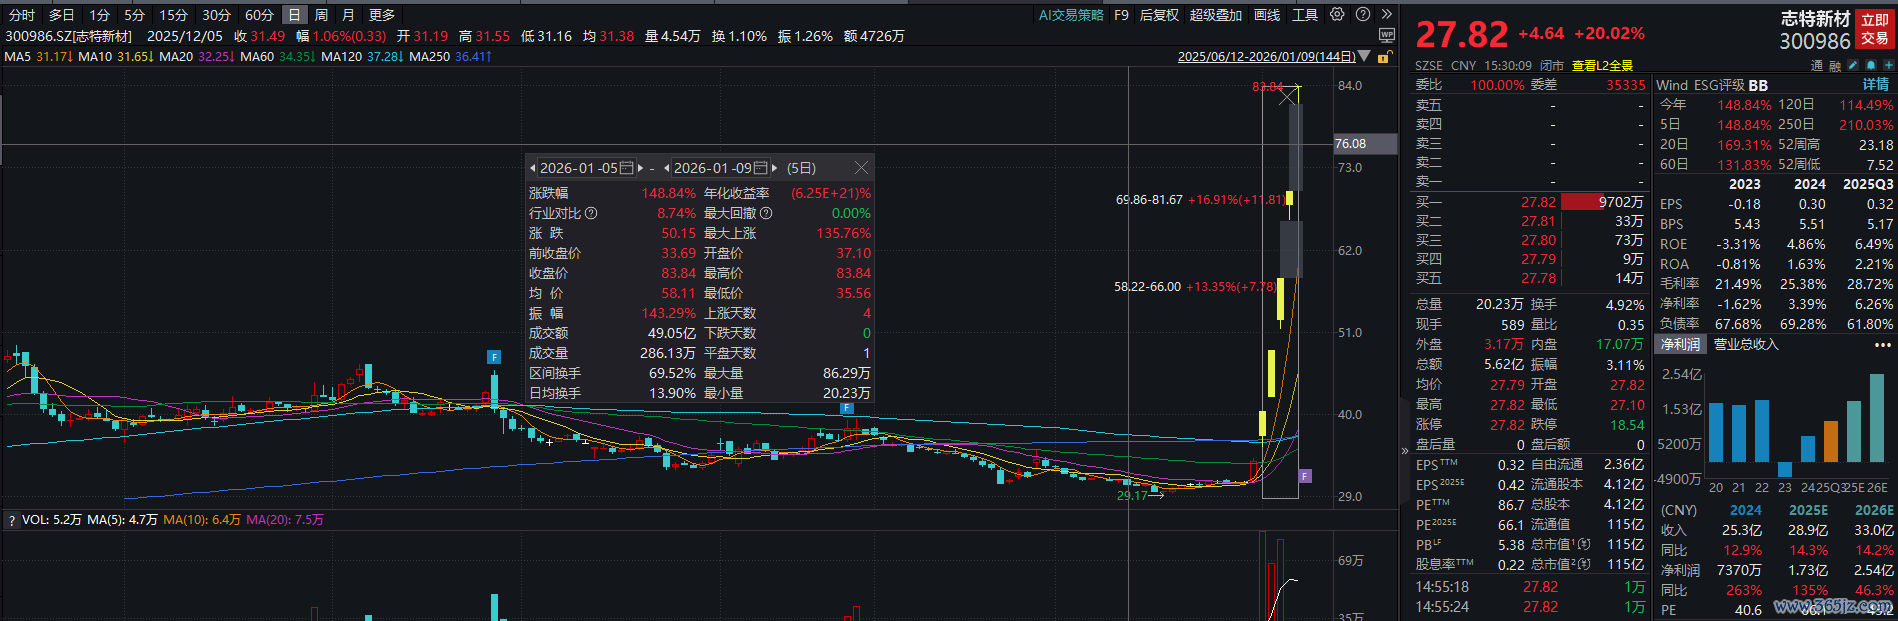Click the yellow padlock icon beside date range
This screenshot has height=621, width=1898.
[1384, 57]
